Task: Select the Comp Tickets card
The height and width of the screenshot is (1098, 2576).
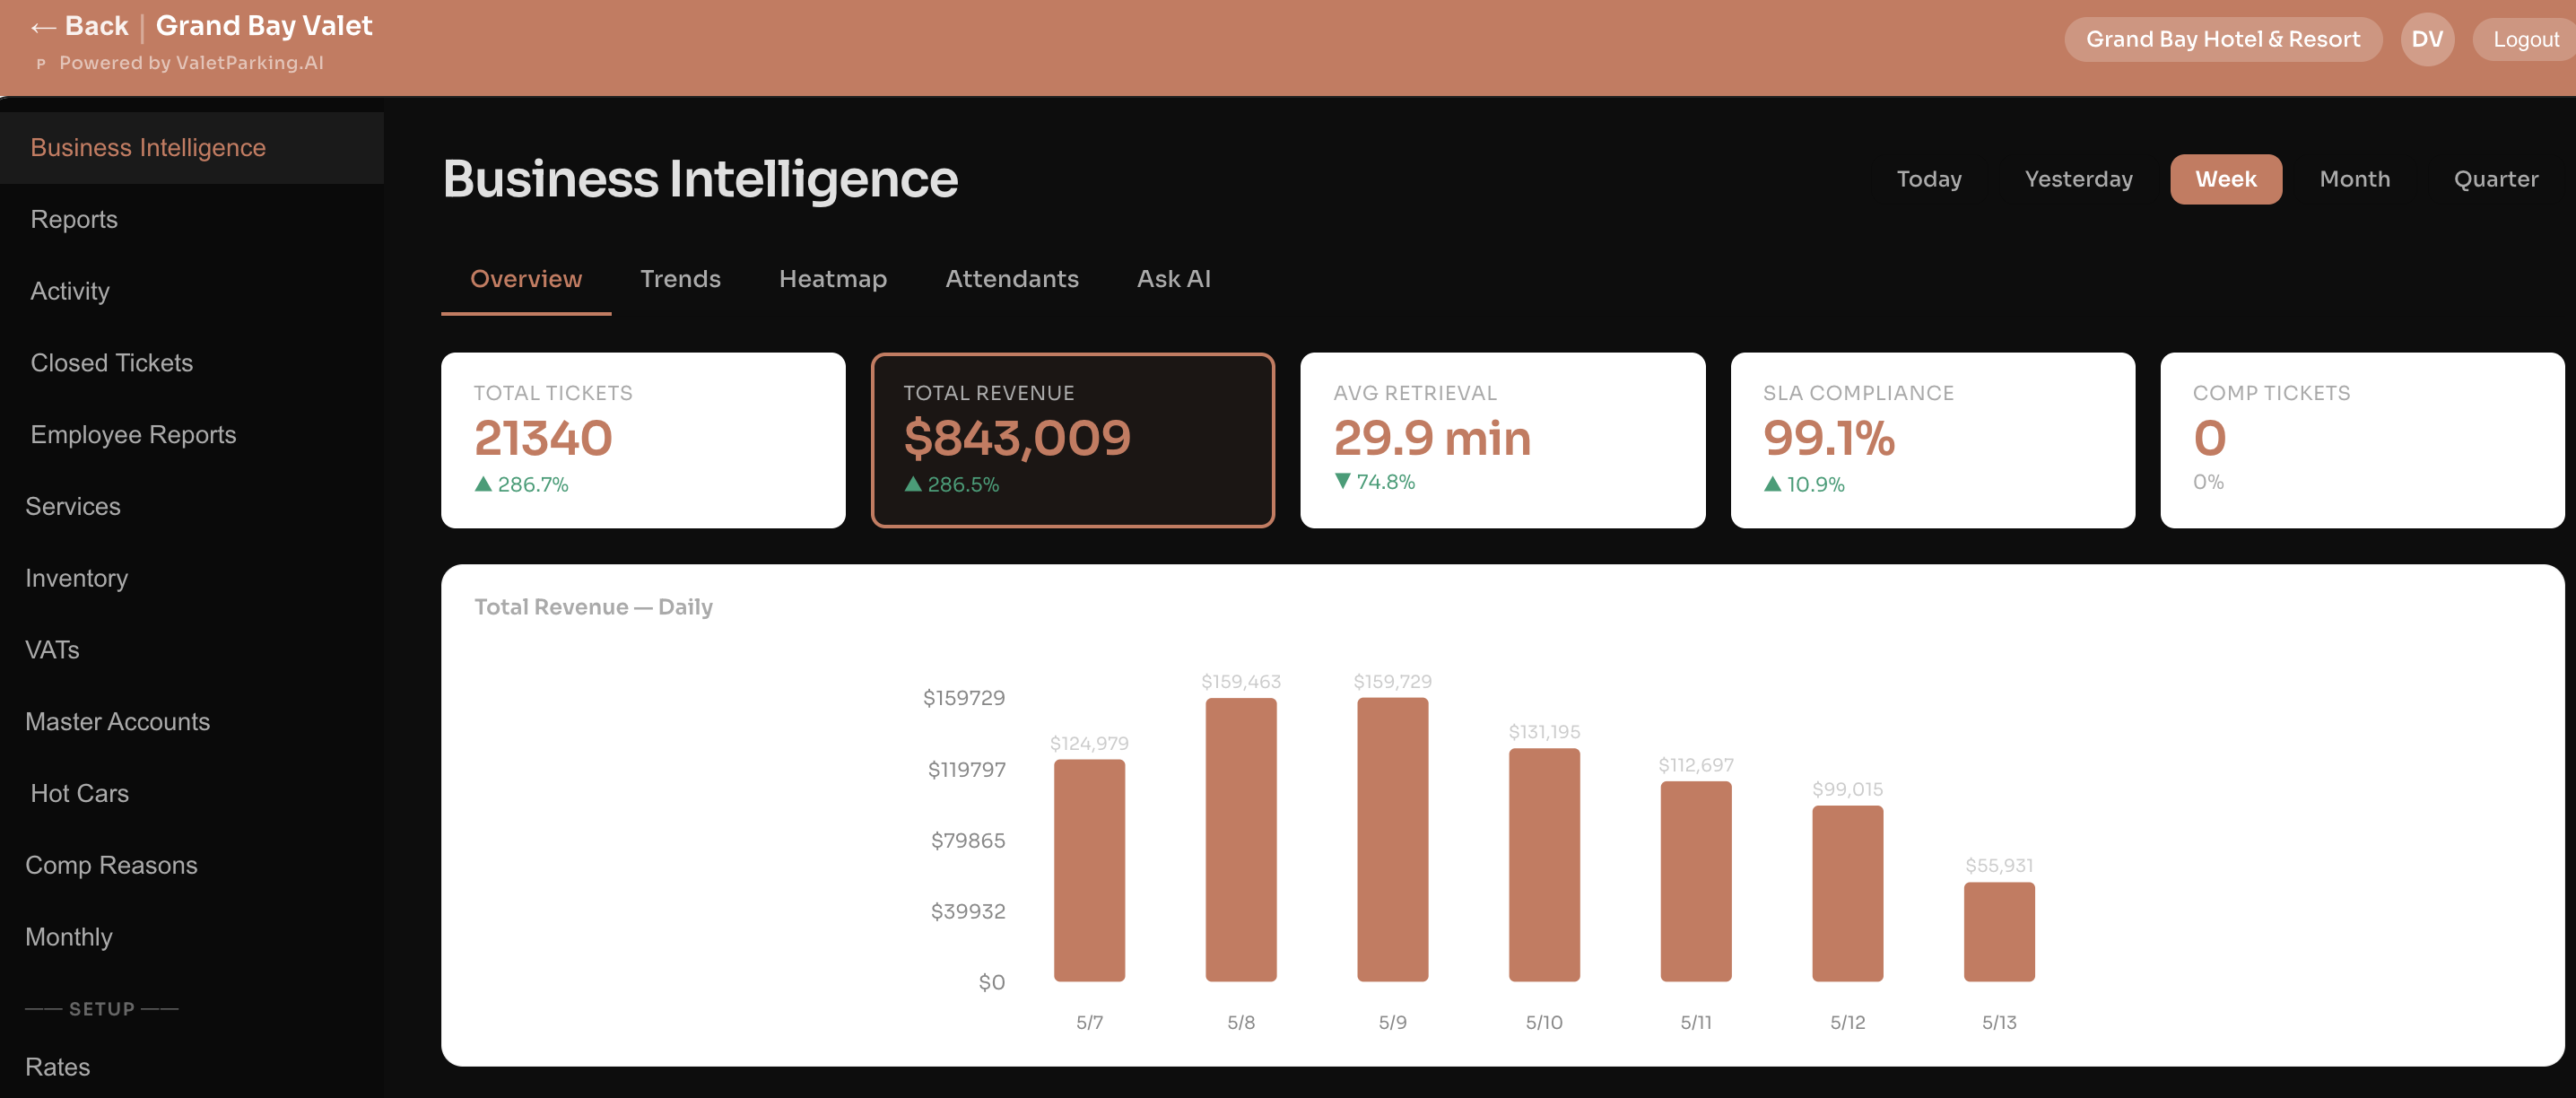Action: 2362,441
